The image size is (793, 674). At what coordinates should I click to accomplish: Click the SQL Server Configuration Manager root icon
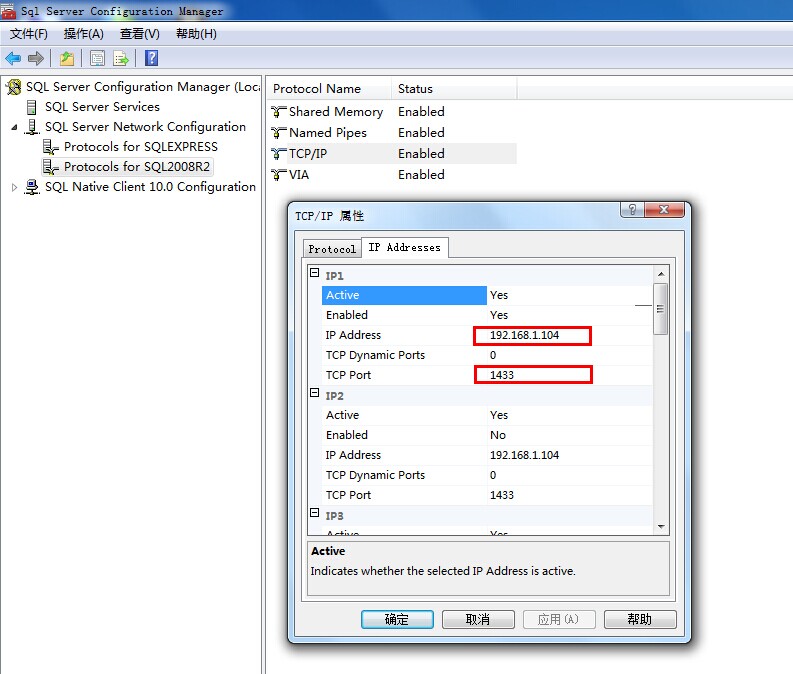pos(14,87)
